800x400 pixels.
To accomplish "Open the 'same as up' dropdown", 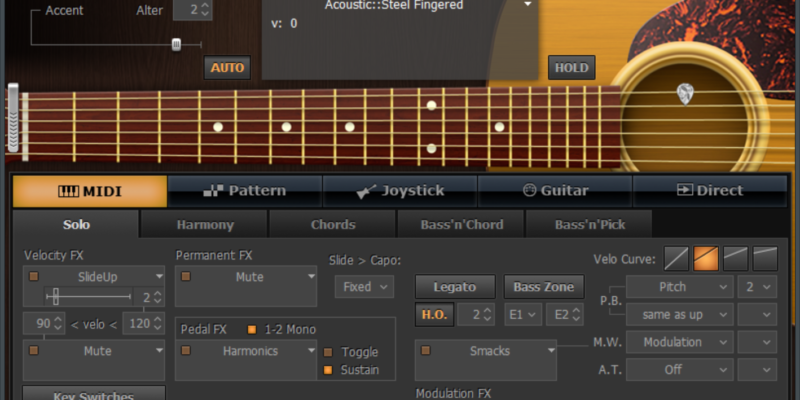I will (680, 315).
